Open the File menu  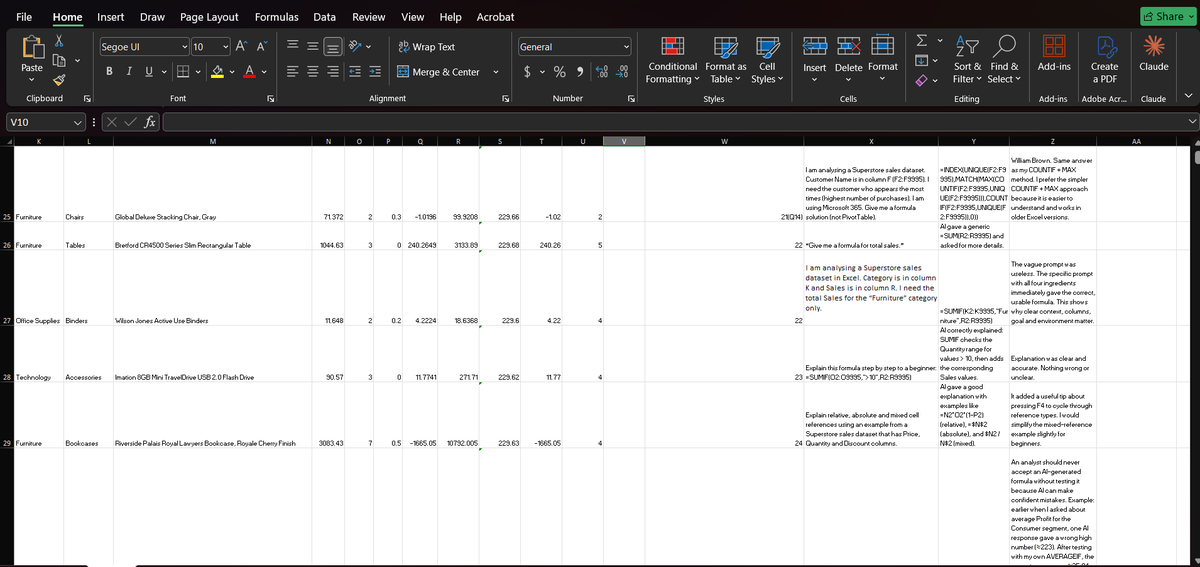pos(25,17)
